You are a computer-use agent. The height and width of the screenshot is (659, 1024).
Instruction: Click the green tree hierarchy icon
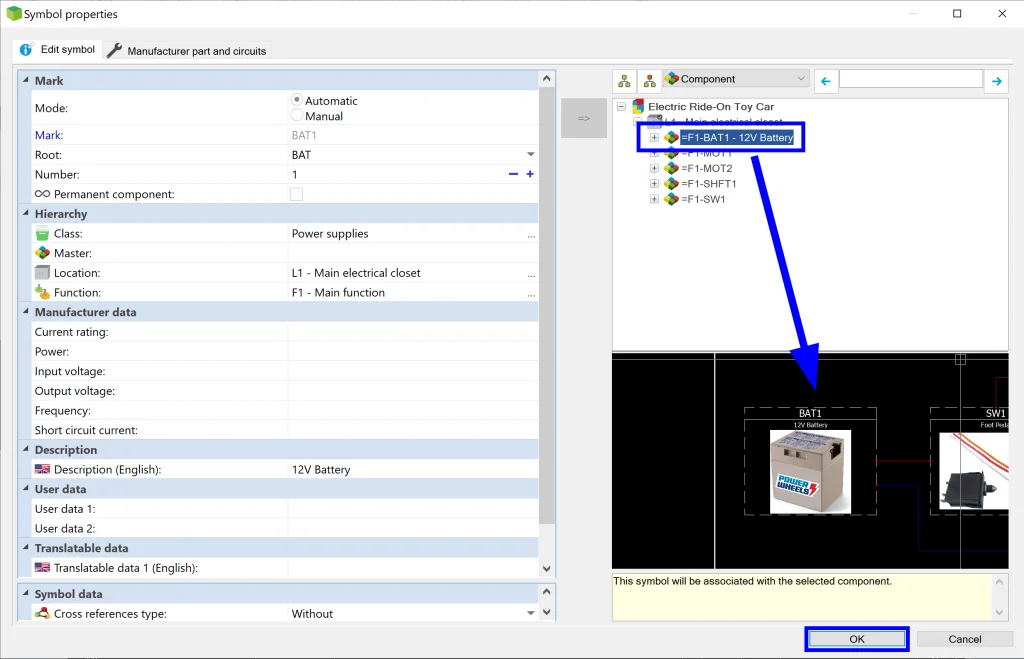[624, 80]
